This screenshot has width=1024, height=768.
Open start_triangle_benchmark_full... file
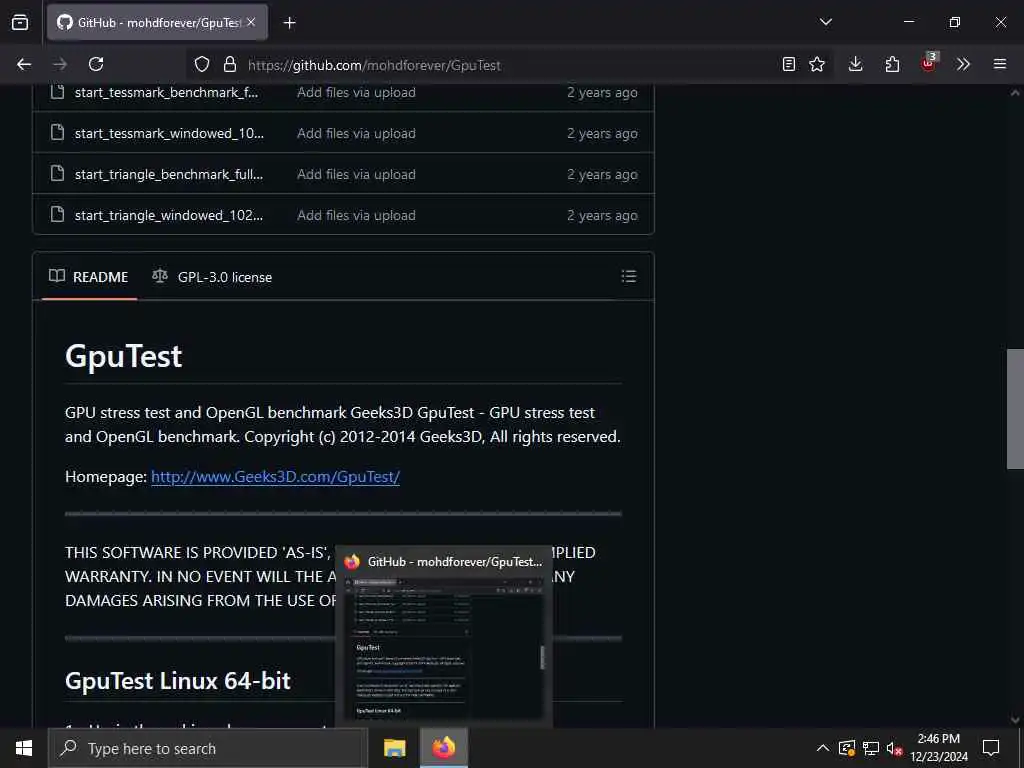[168, 174]
